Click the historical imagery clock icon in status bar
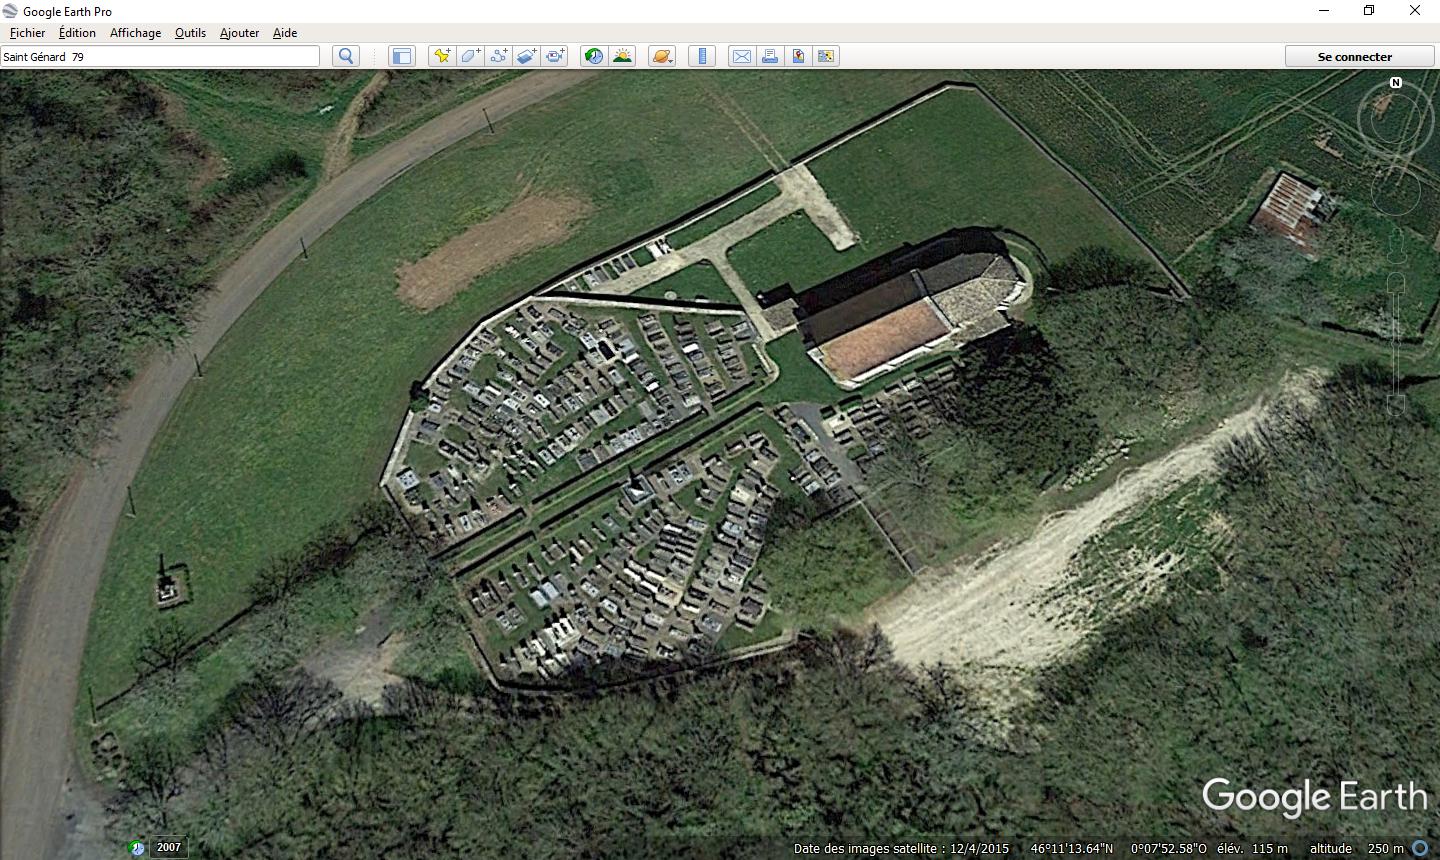The image size is (1440, 860). [137, 848]
